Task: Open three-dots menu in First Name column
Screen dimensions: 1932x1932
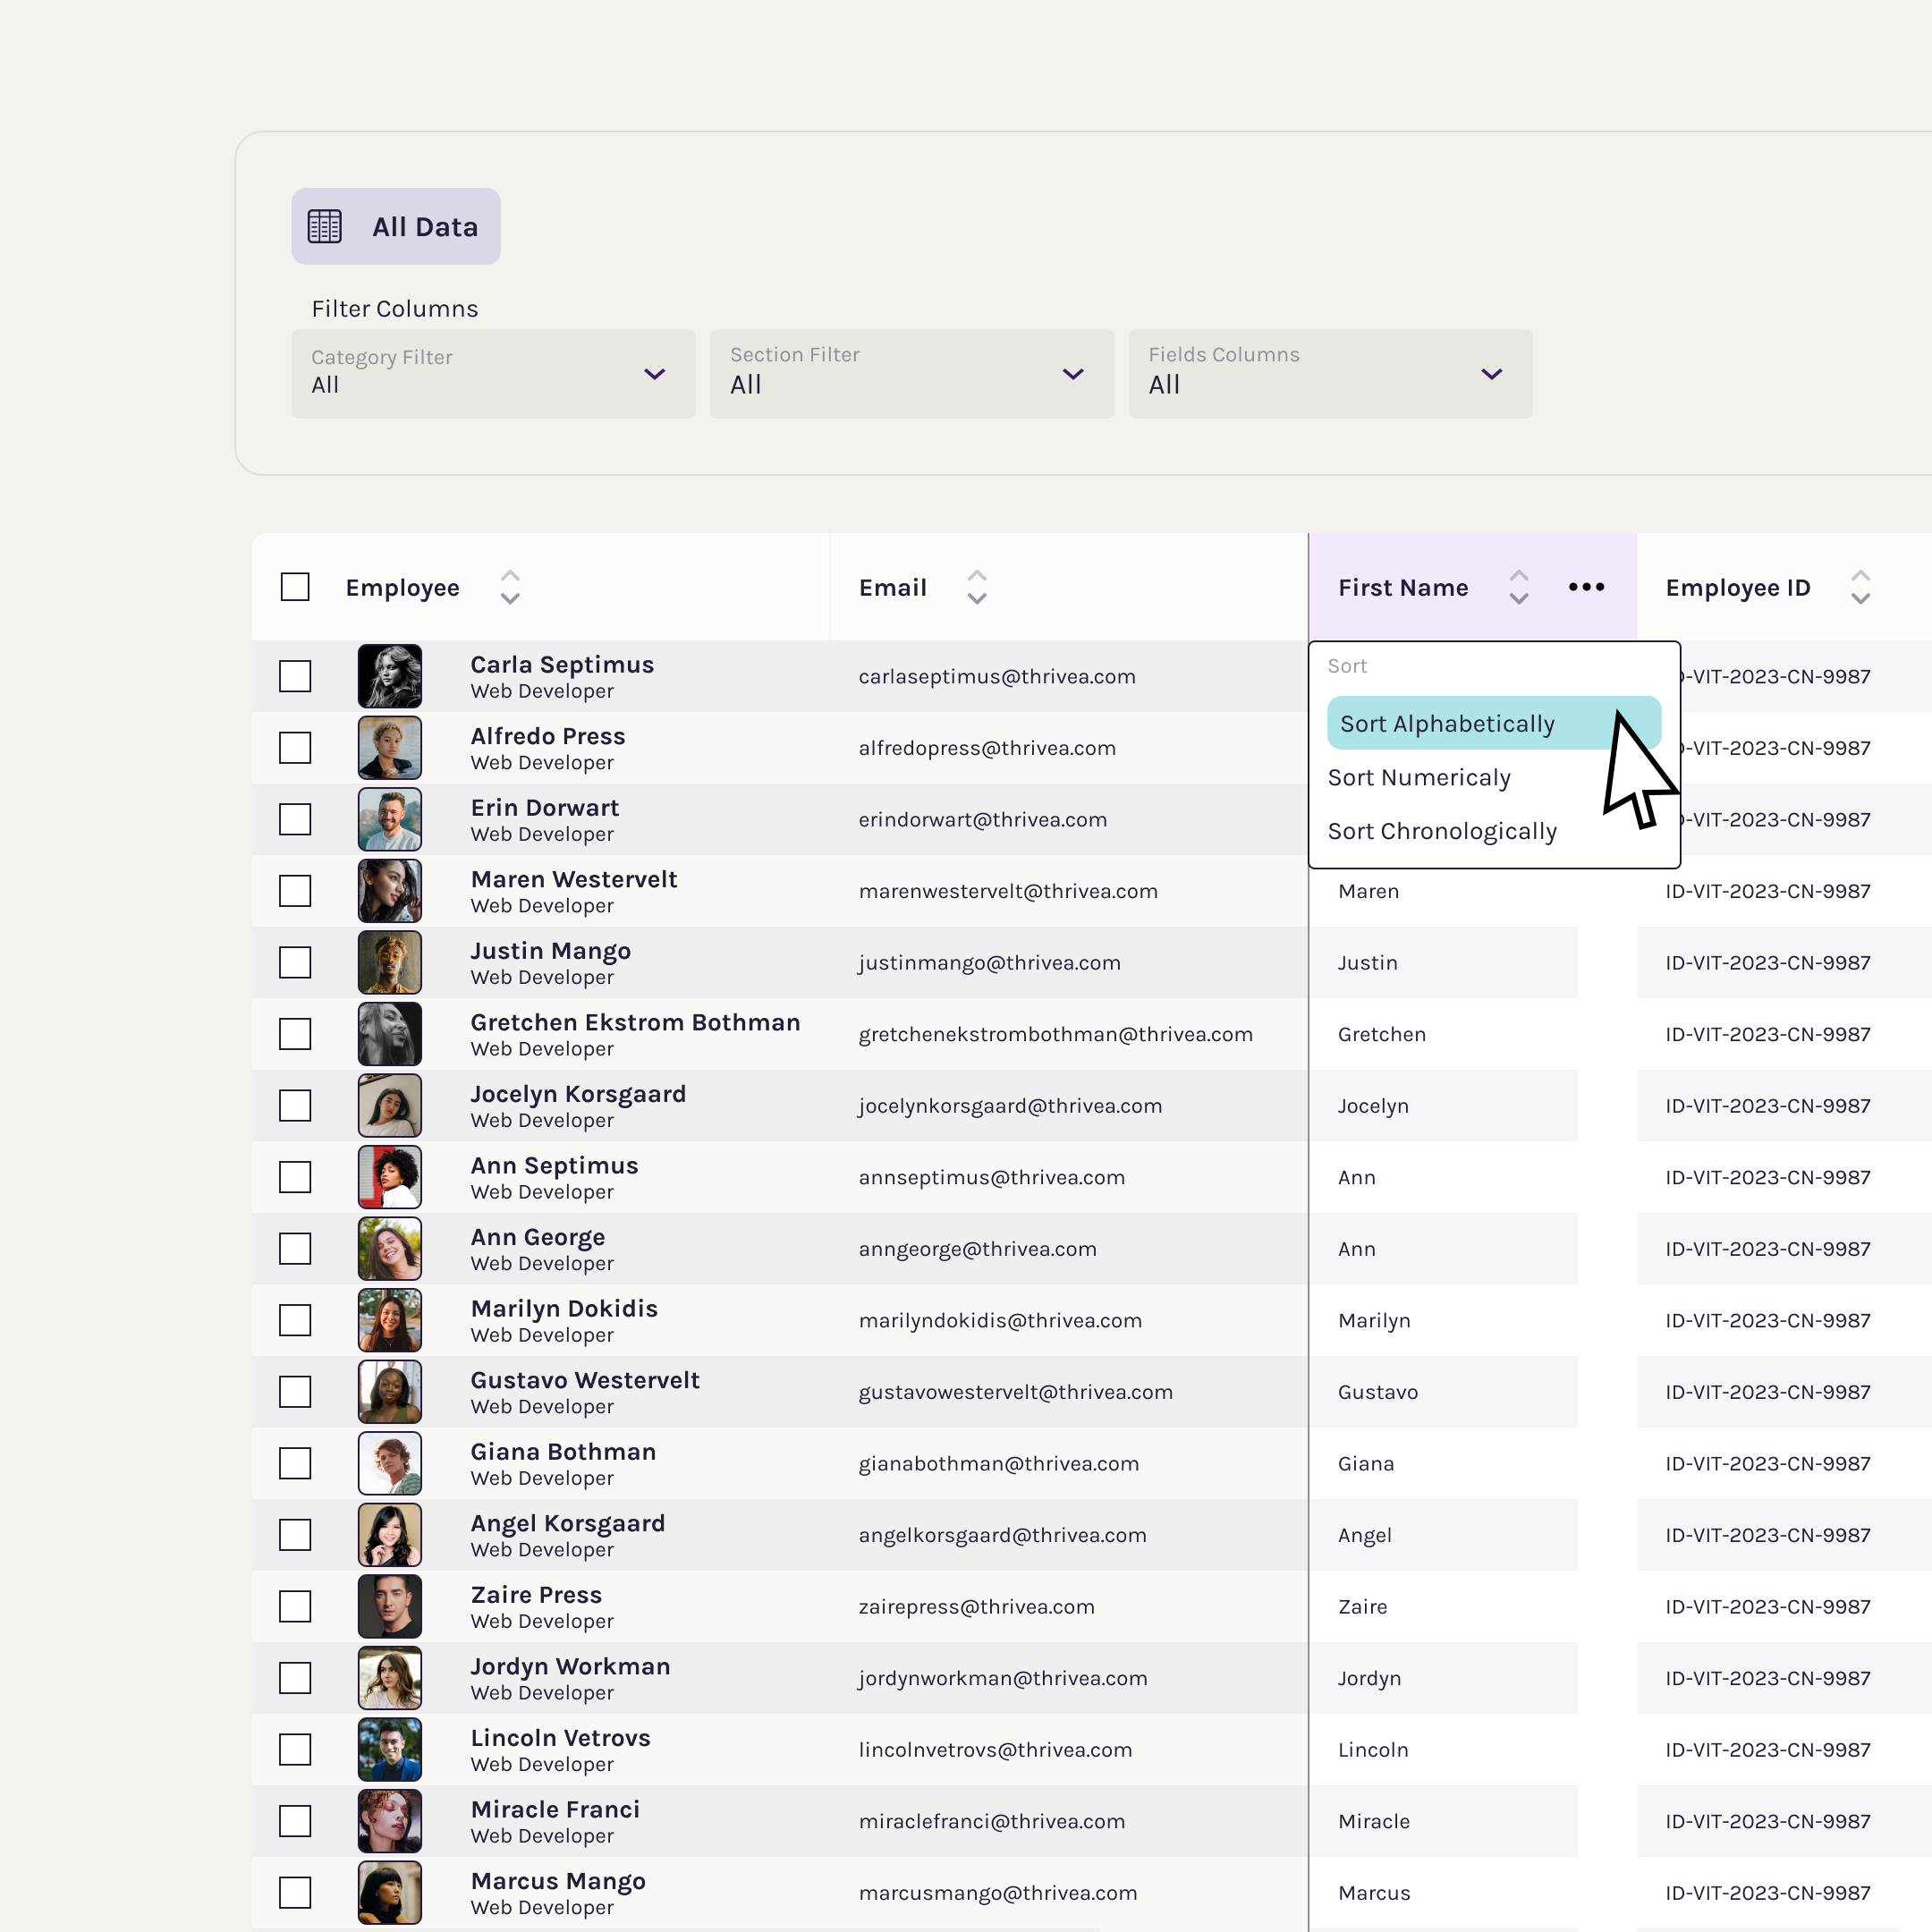Action: [1586, 587]
